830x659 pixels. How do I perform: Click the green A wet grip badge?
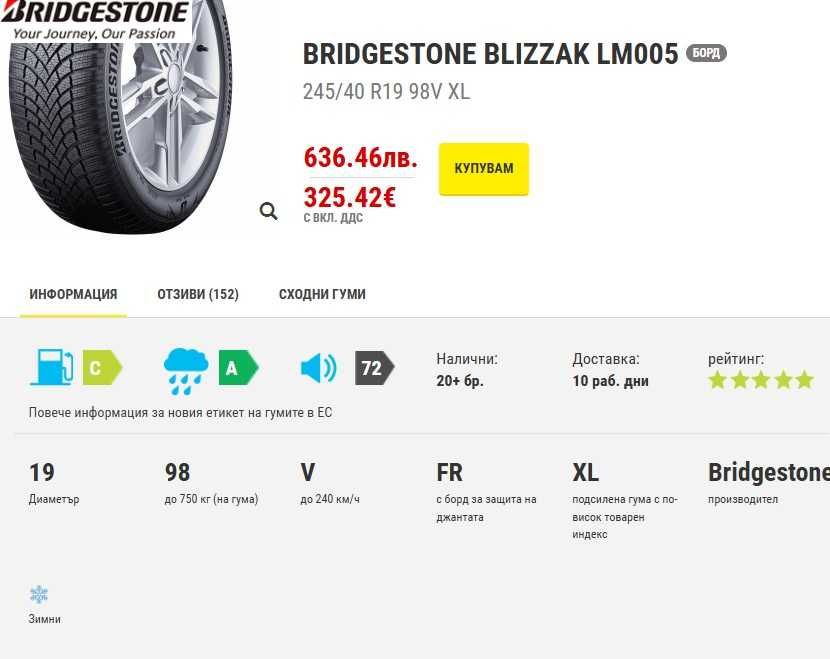coord(237,368)
